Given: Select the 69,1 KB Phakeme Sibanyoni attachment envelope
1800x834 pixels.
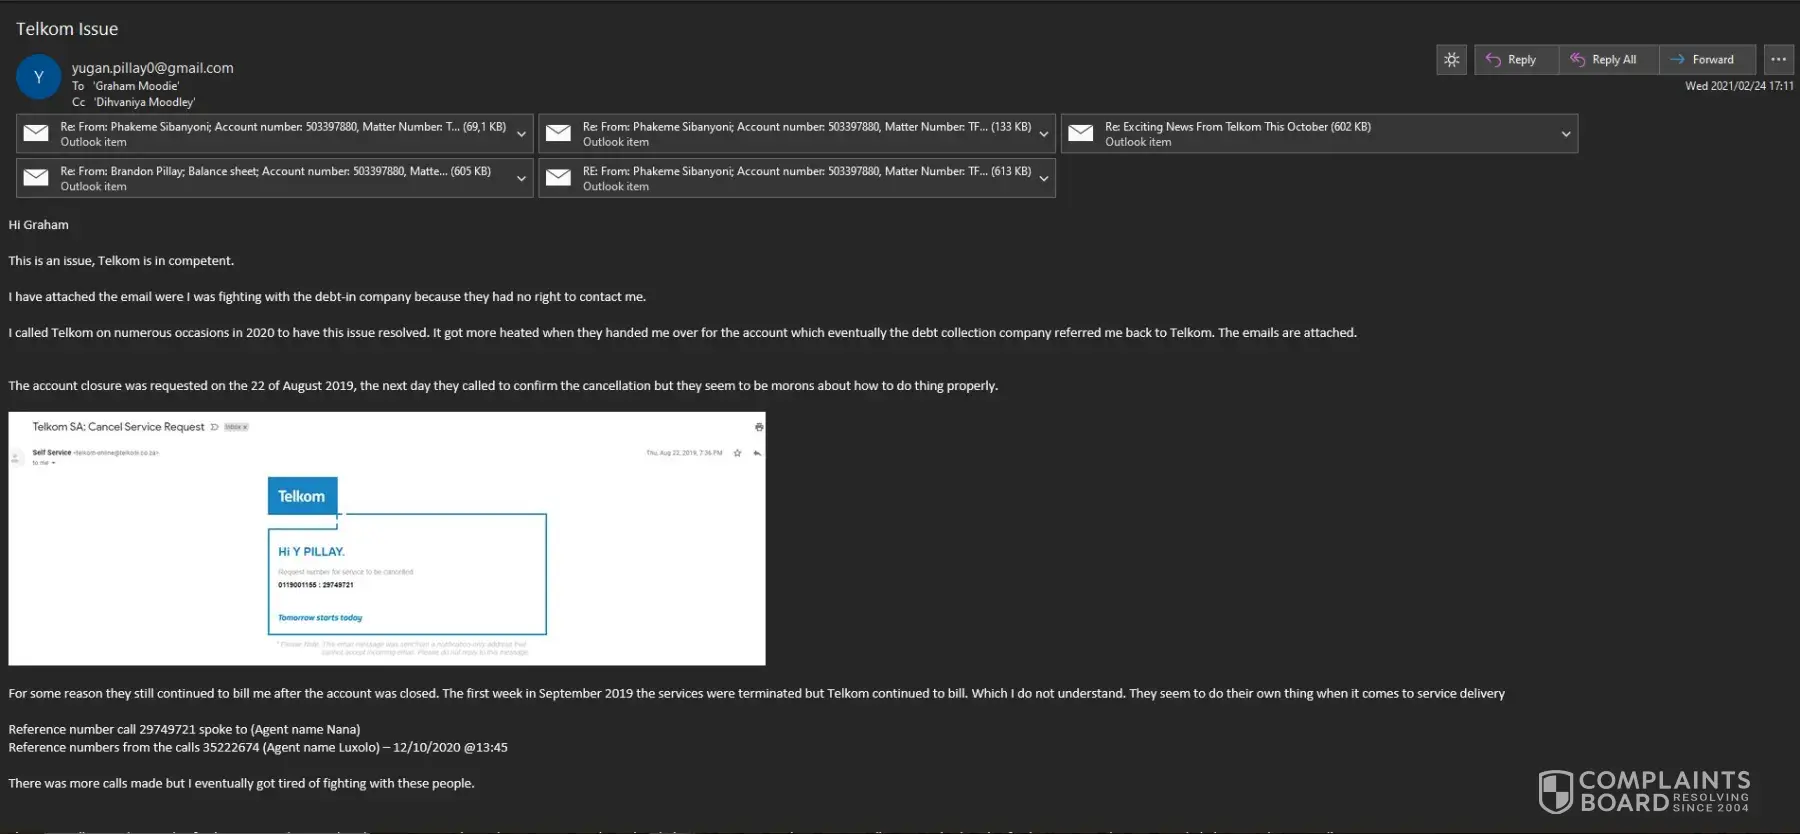Looking at the screenshot, I should coord(36,133).
